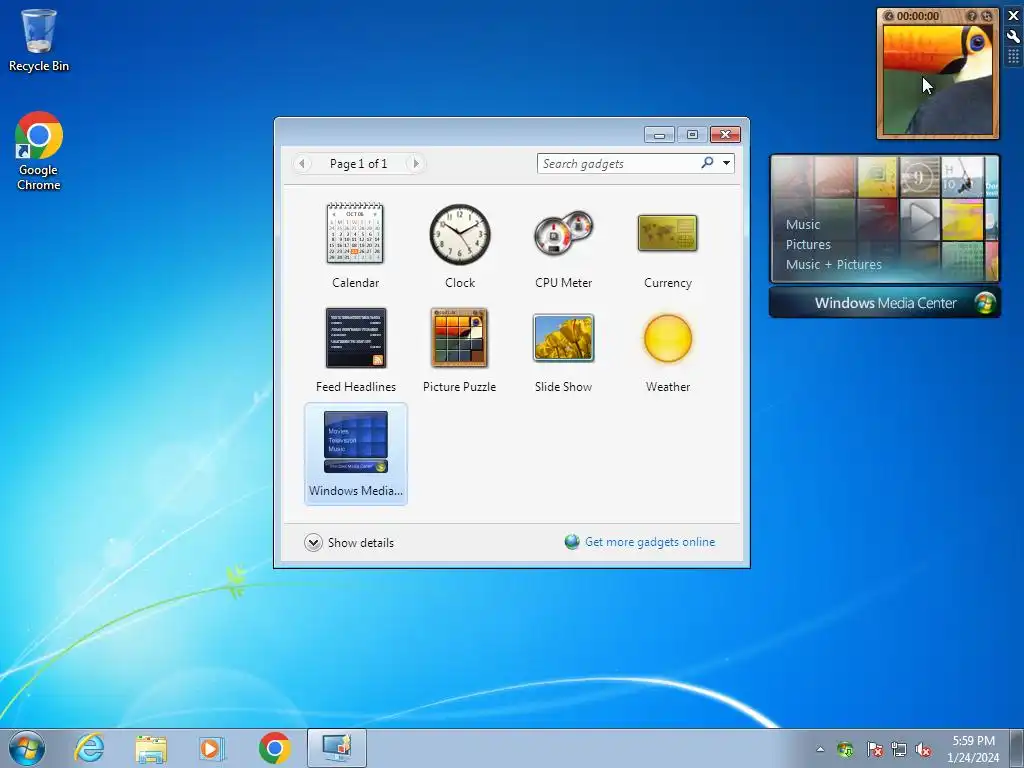Go to next gallery page arrow
The image size is (1024, 768).
415,163
